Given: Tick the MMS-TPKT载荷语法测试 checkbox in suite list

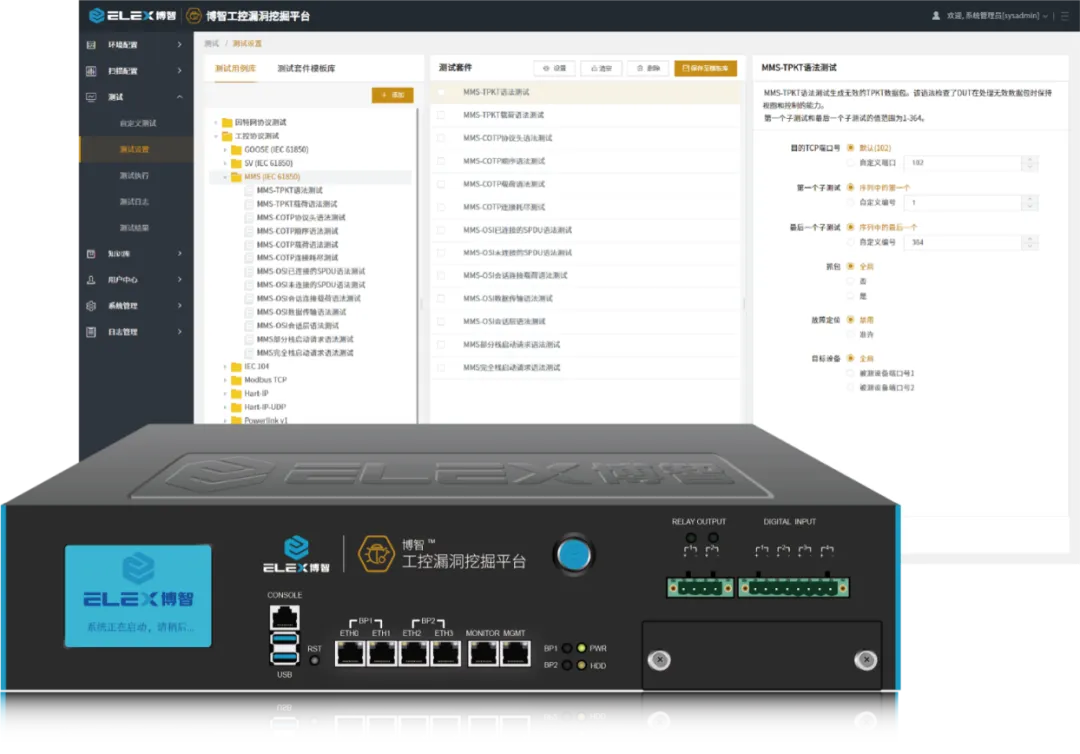Looking at the screenshot, I should coord(441,115).
